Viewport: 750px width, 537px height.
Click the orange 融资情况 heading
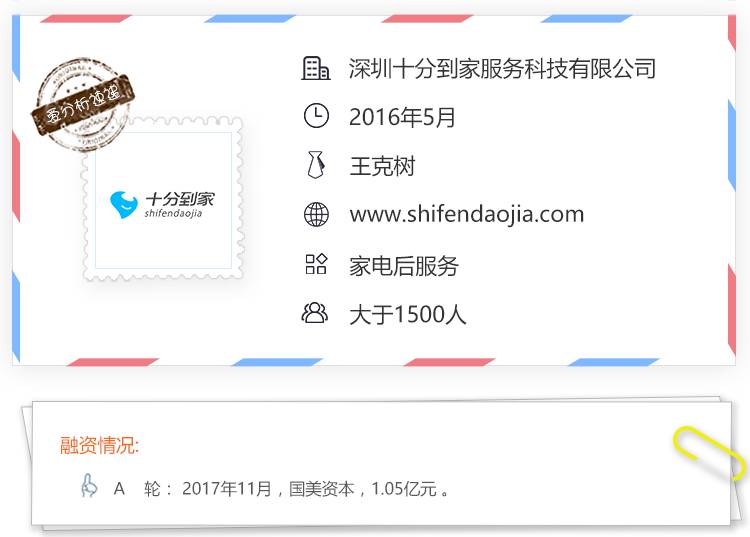[x=99, y=445]
